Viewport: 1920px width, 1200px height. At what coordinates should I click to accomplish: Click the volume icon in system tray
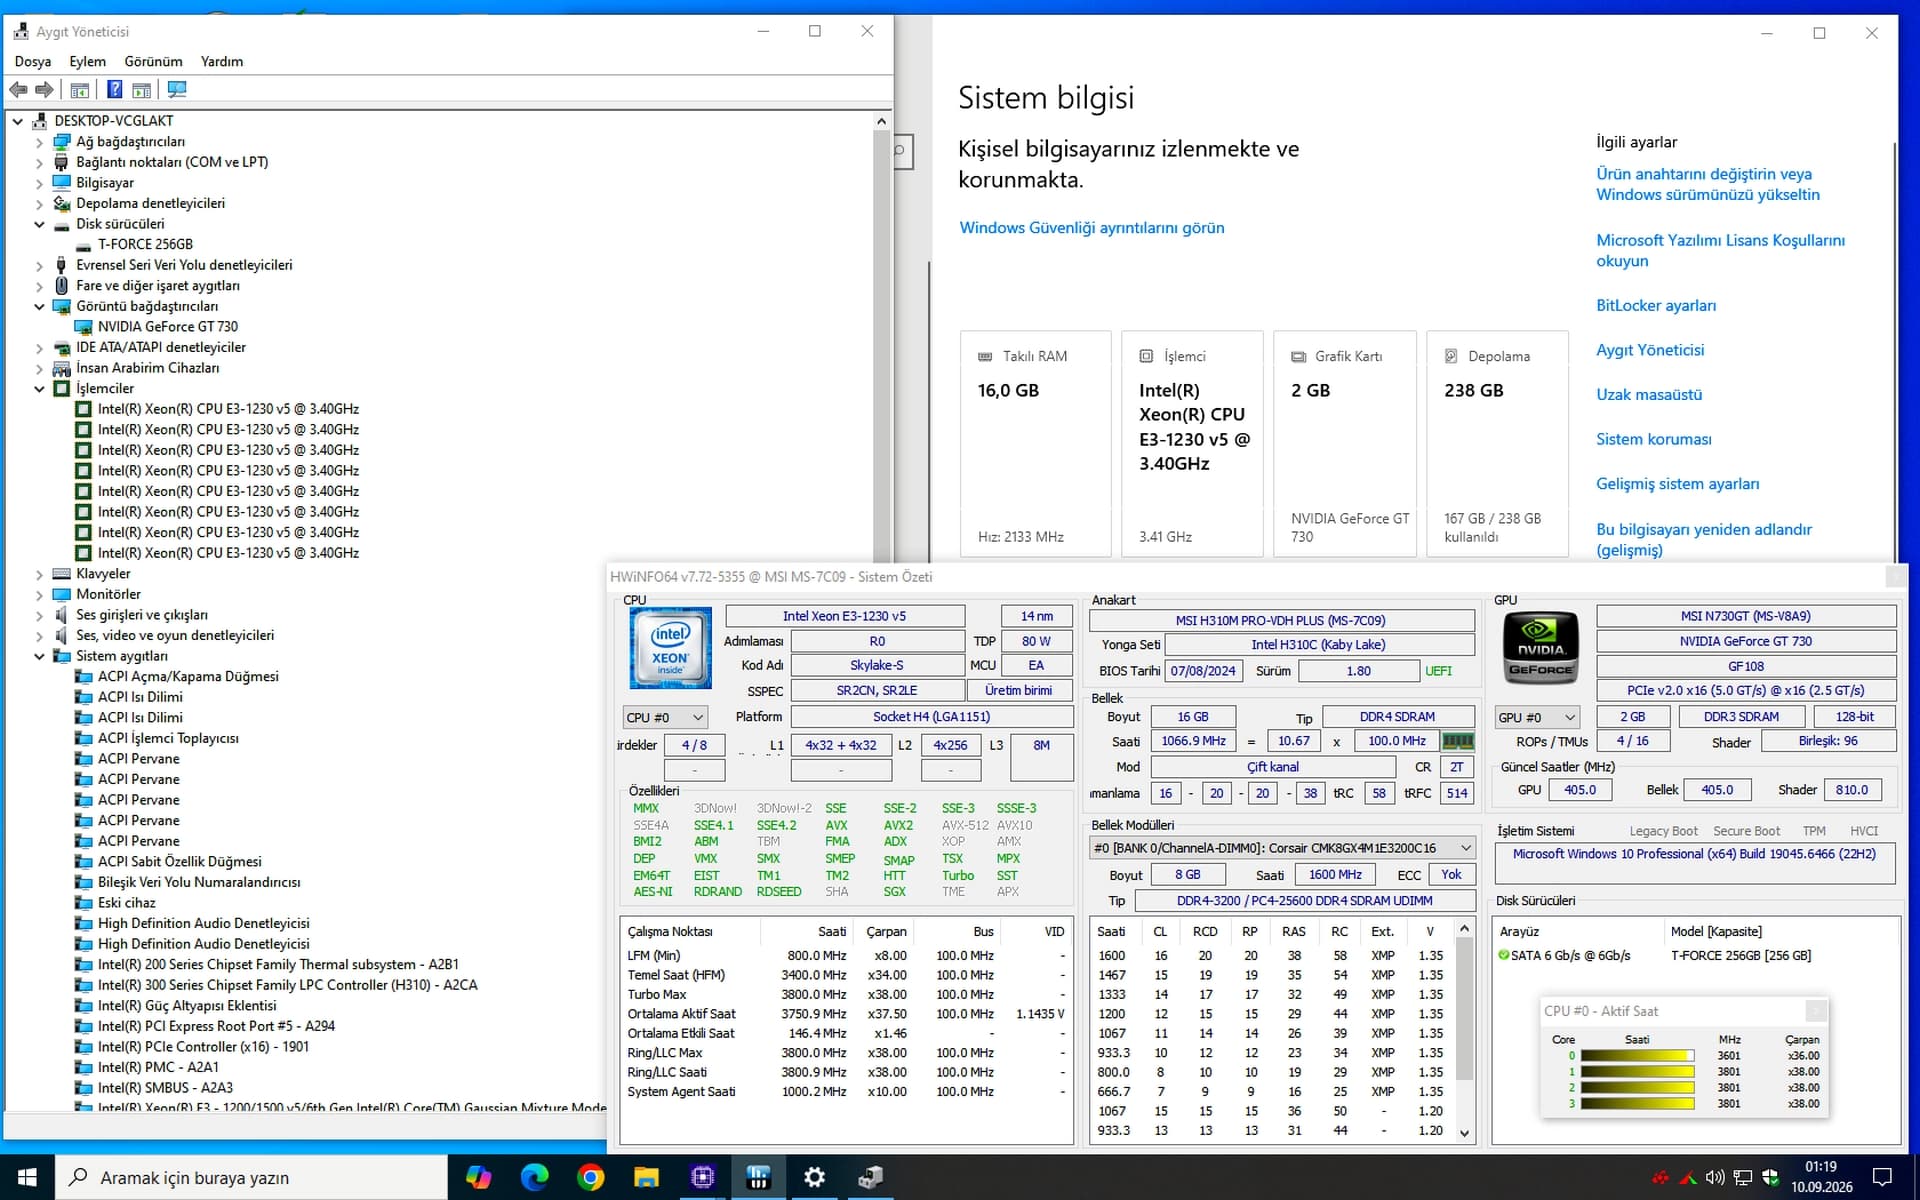coord(1715,1178)
